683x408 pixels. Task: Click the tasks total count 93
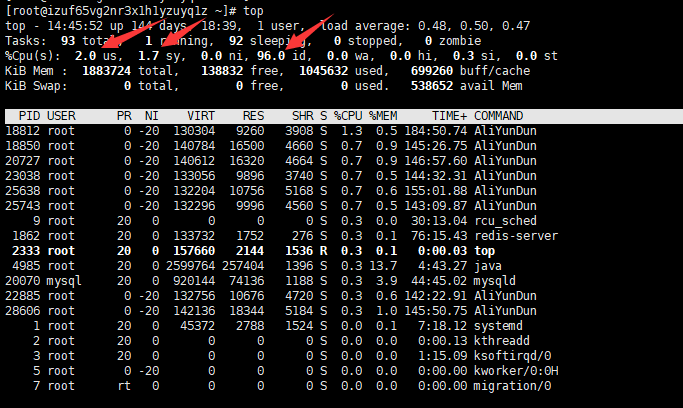click(68, 41)
